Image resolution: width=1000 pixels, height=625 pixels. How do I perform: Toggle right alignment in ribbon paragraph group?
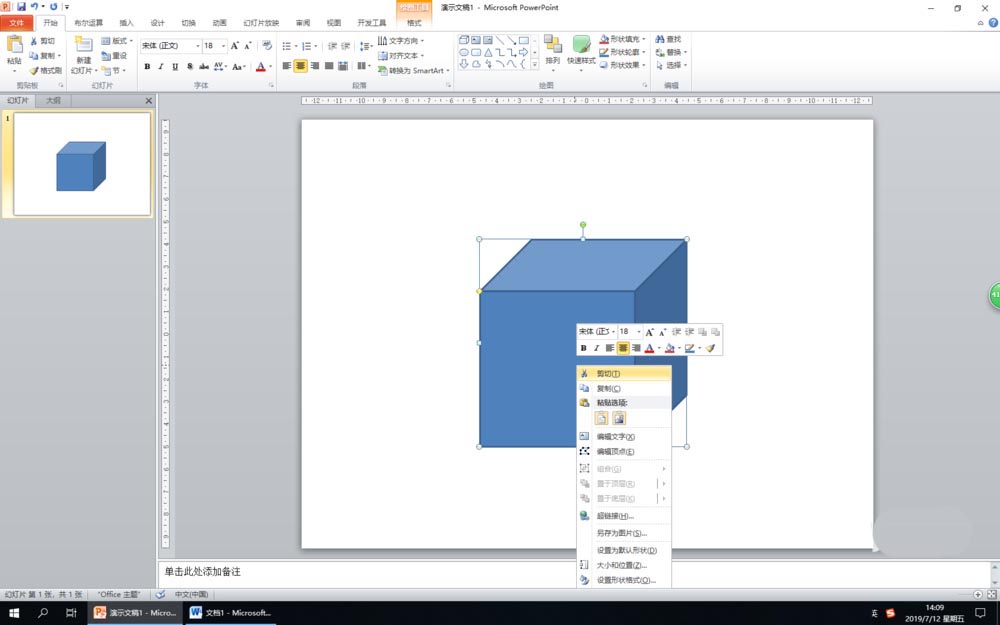(314, 66)
